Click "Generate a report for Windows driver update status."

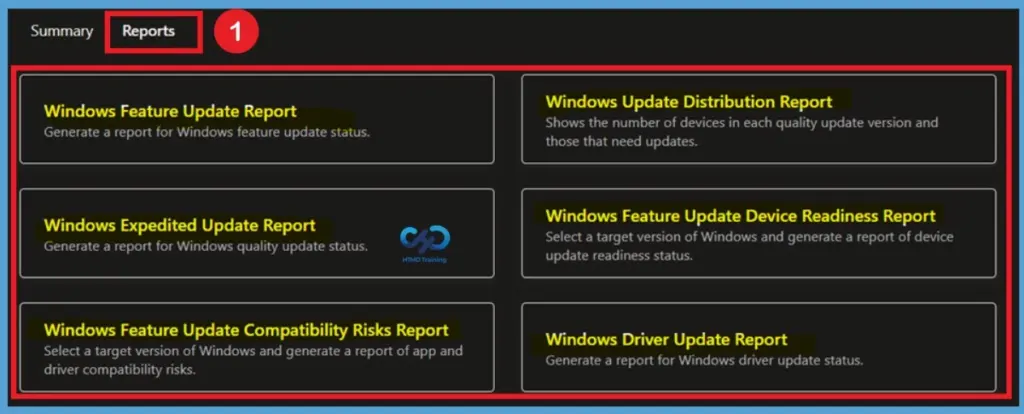(x=705, y=360)
